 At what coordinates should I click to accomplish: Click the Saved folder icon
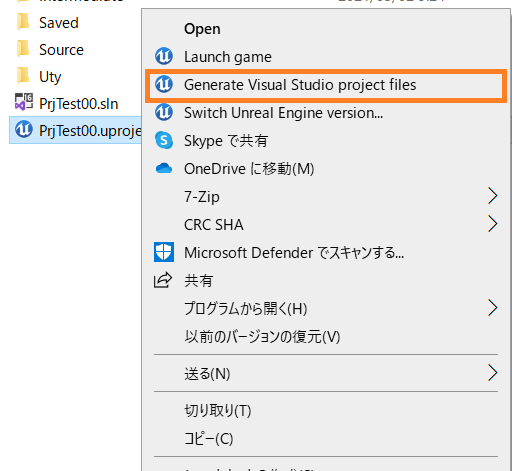[x=23, y=22]
